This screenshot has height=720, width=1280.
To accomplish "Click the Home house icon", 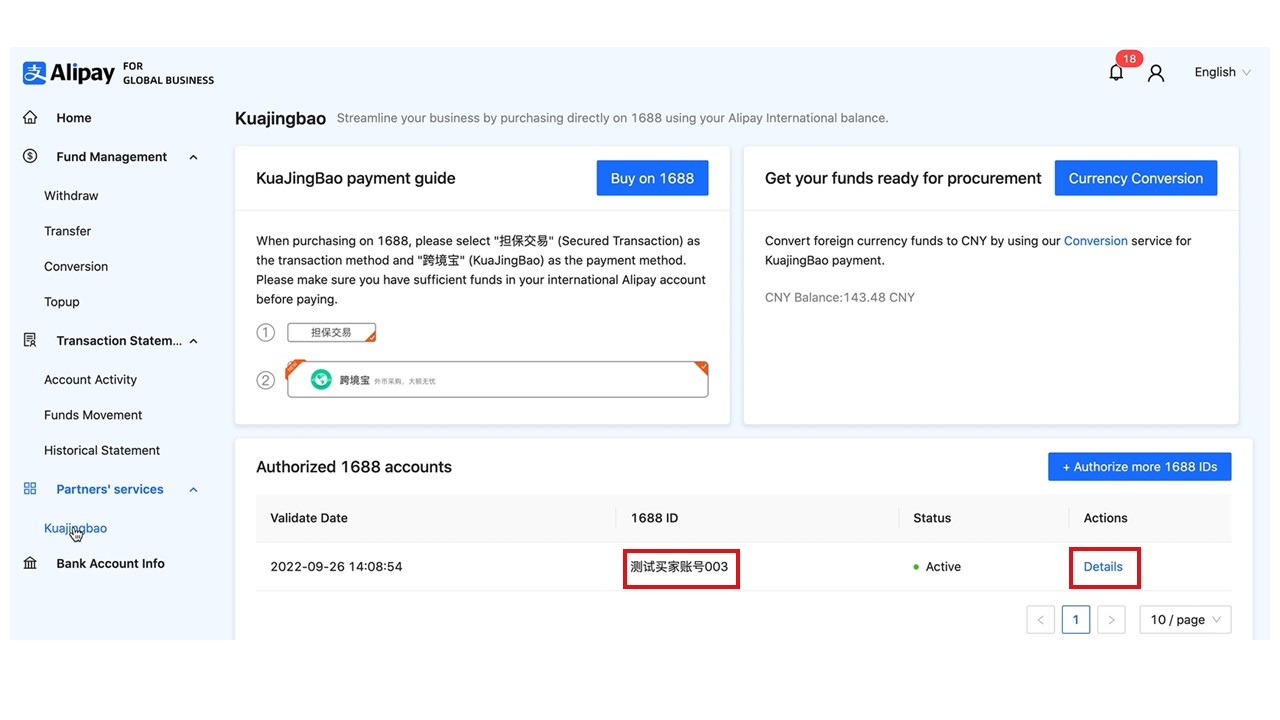I will [30, 118].
